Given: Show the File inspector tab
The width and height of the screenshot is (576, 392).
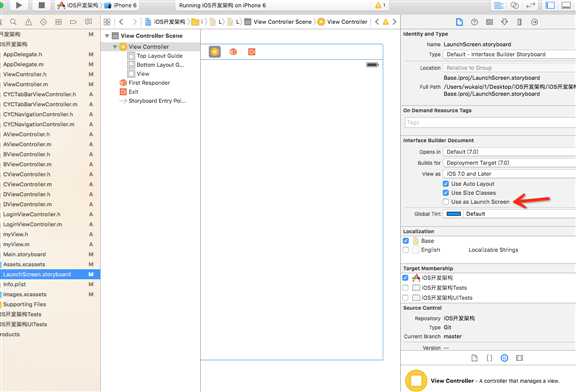Looking at the screenshot, I should click(459, 22).
